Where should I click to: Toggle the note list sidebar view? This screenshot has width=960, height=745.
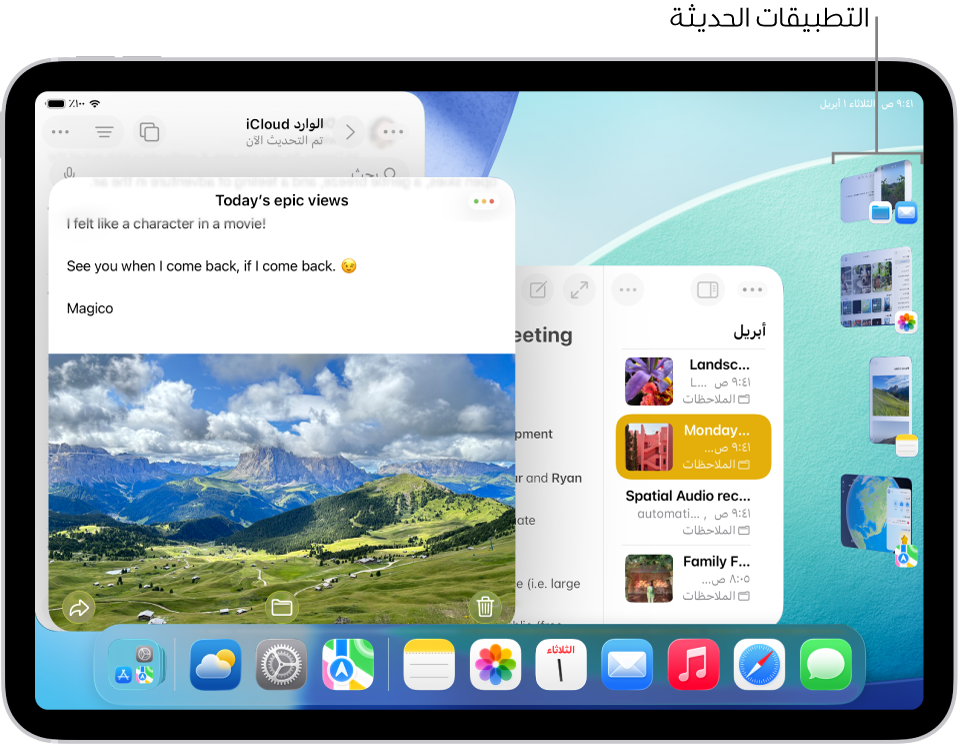707,289
